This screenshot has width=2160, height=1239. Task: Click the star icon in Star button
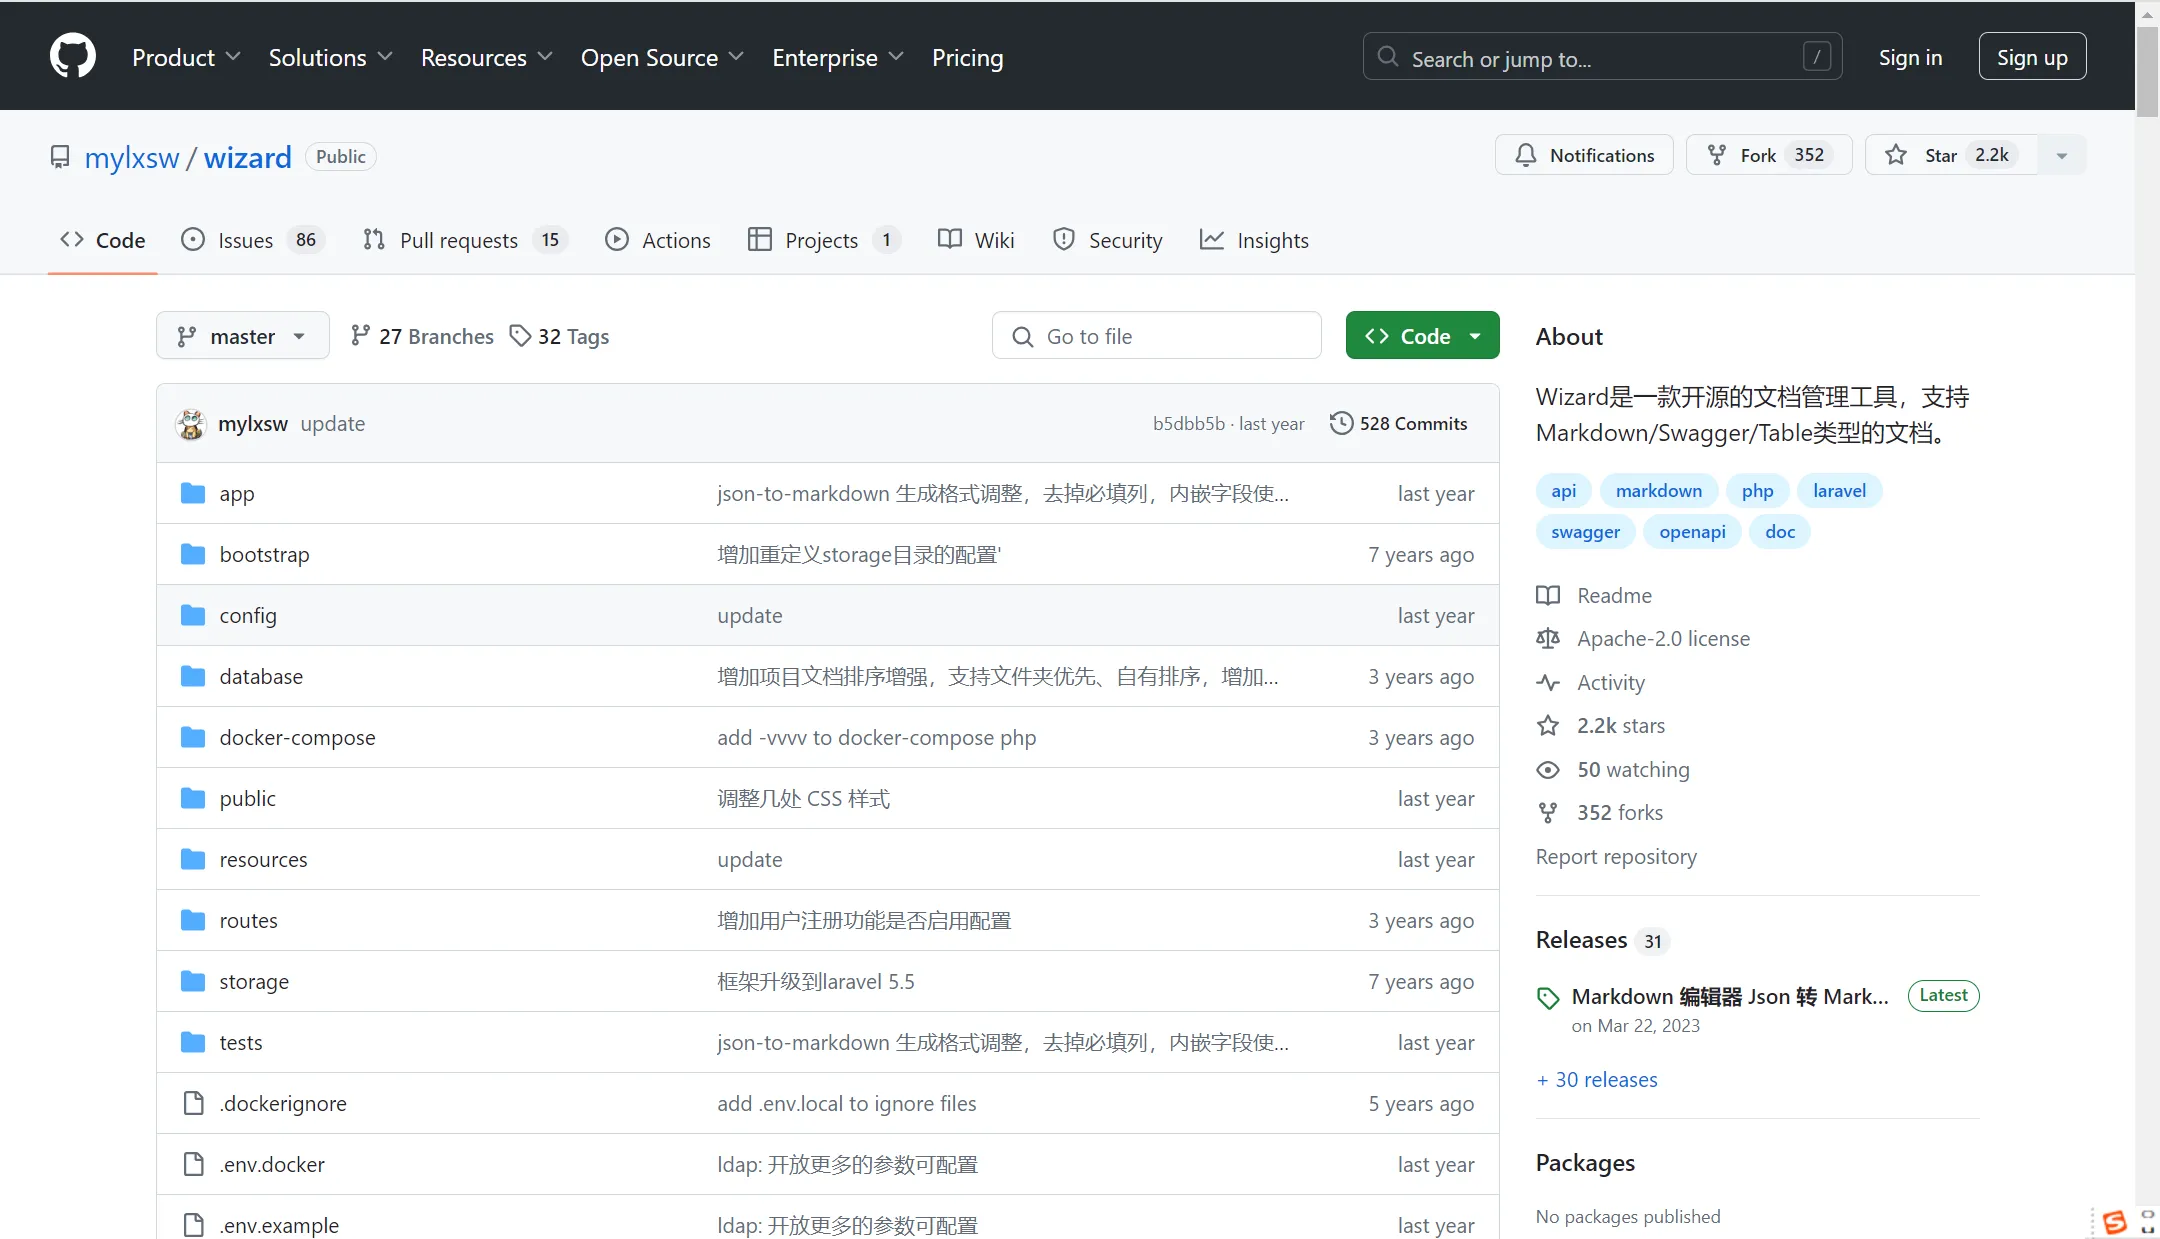(x=1896, y=155)
